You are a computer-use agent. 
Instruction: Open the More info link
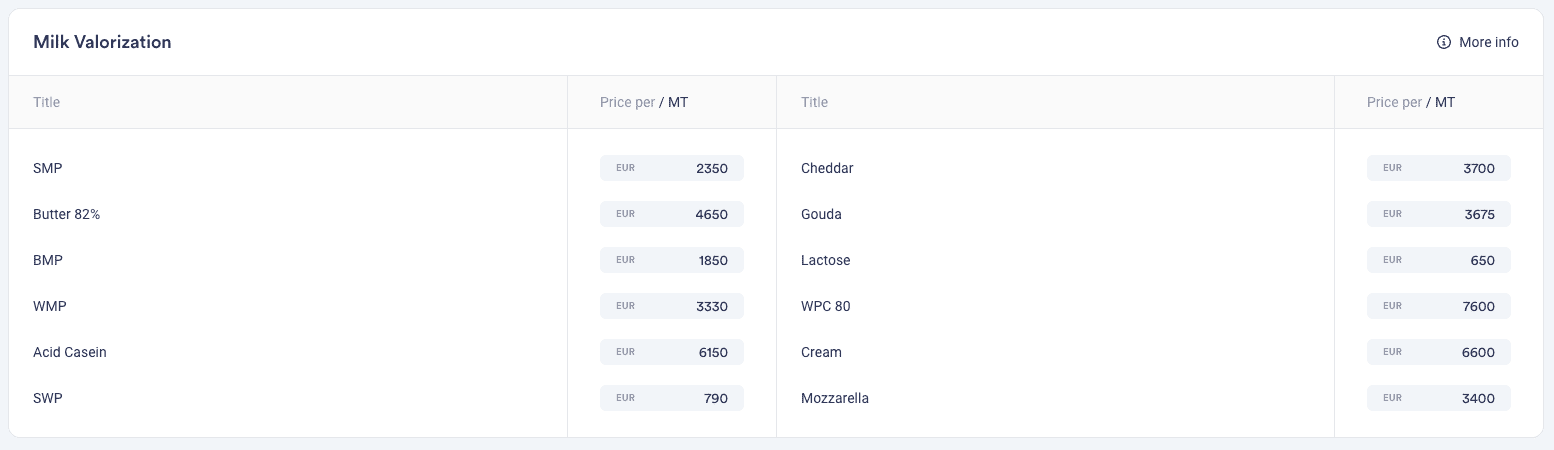tap(1478, 42)
